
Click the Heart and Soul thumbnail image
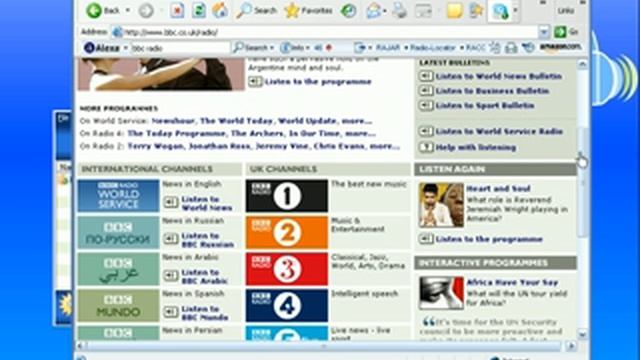(441, 205)
